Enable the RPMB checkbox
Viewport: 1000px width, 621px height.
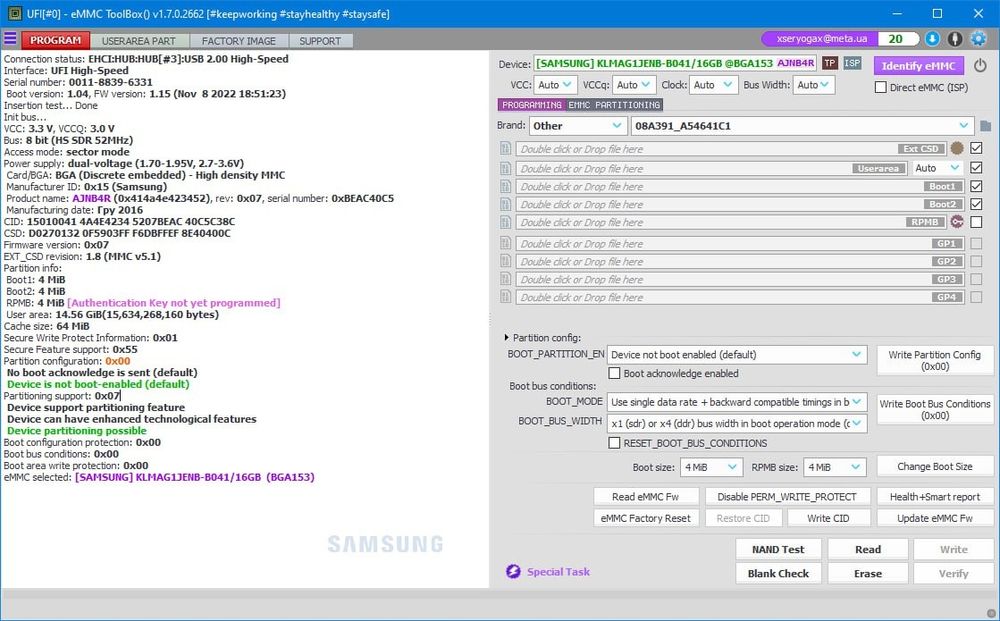pos(976,222)
